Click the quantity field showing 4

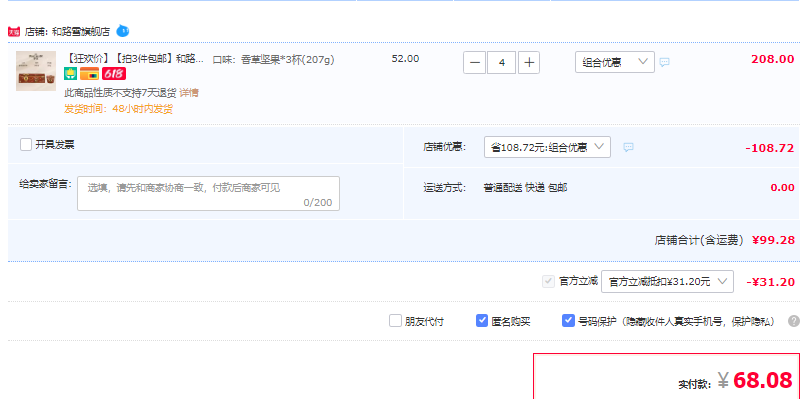(501, 63)
